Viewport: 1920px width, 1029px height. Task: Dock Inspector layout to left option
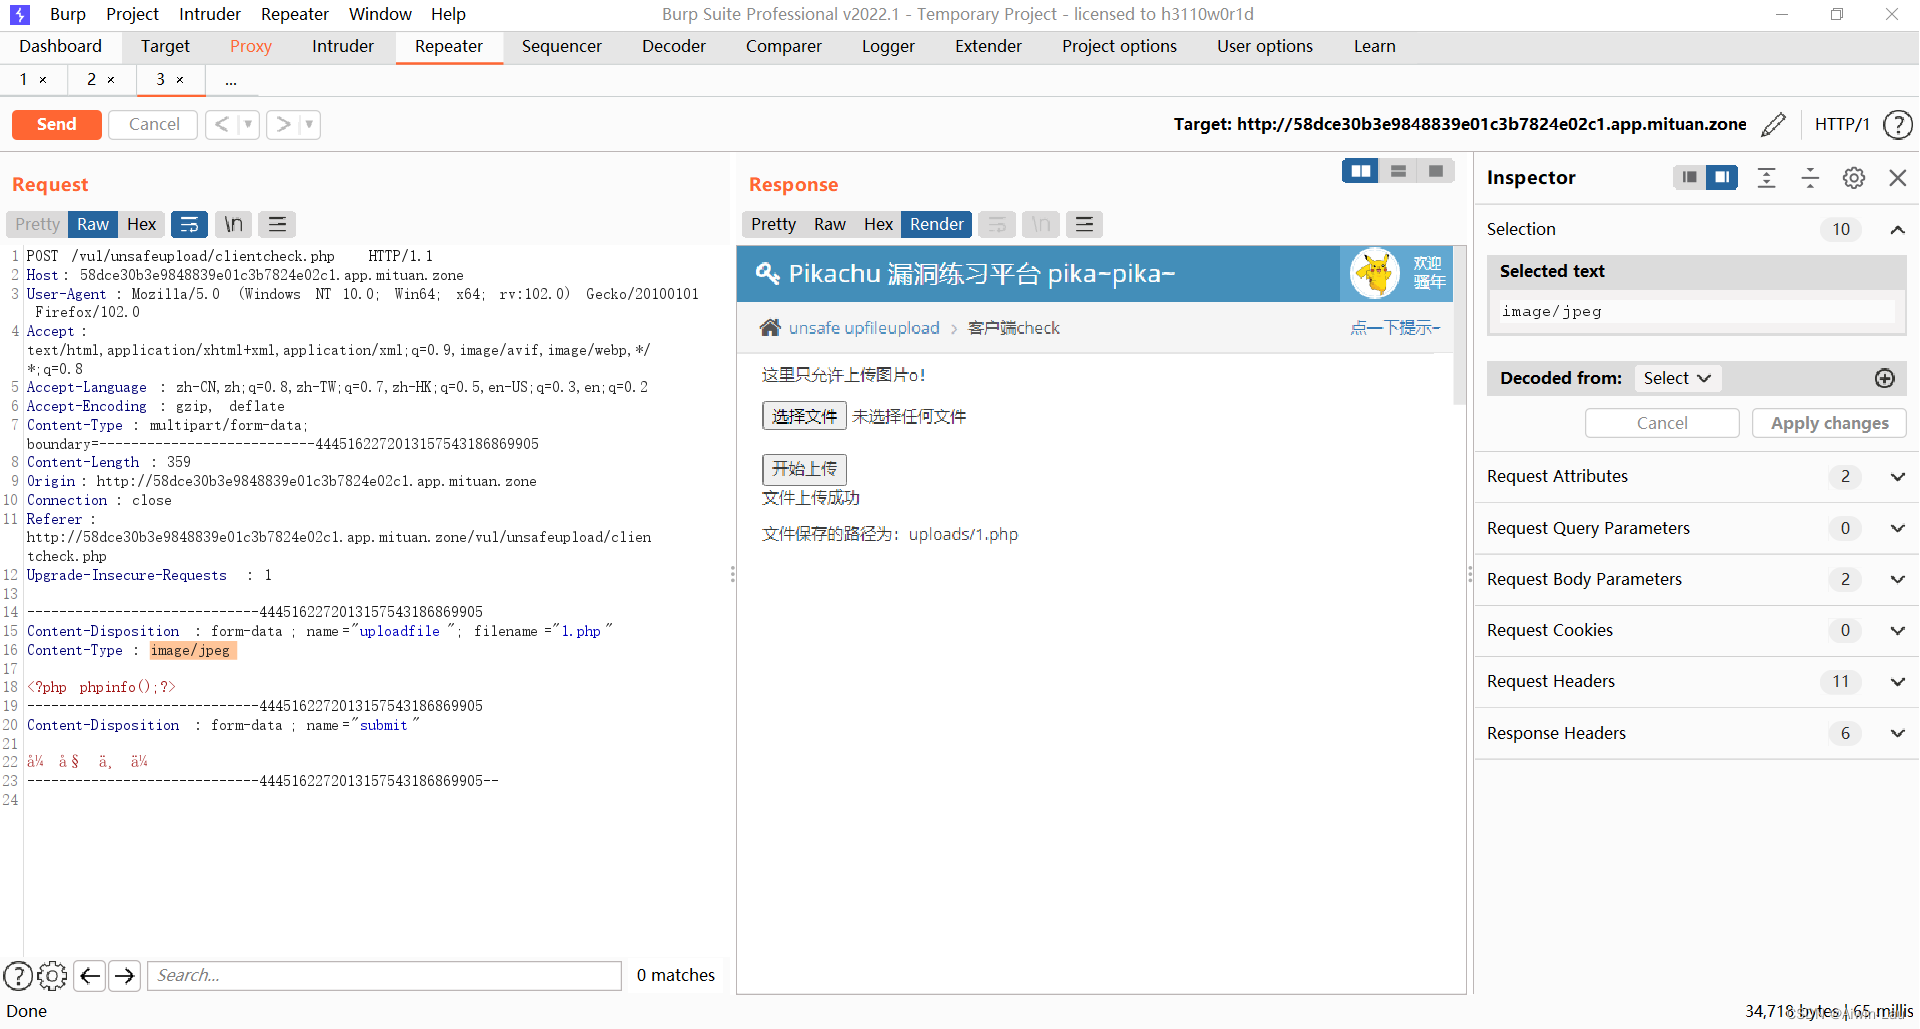click(x=1689, y=177)
